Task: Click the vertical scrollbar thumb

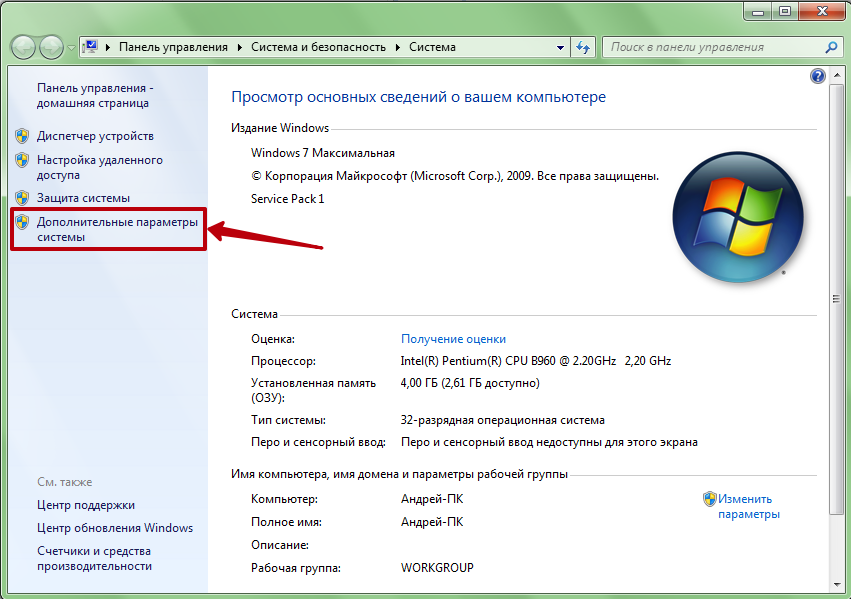Action: (836, 298)
